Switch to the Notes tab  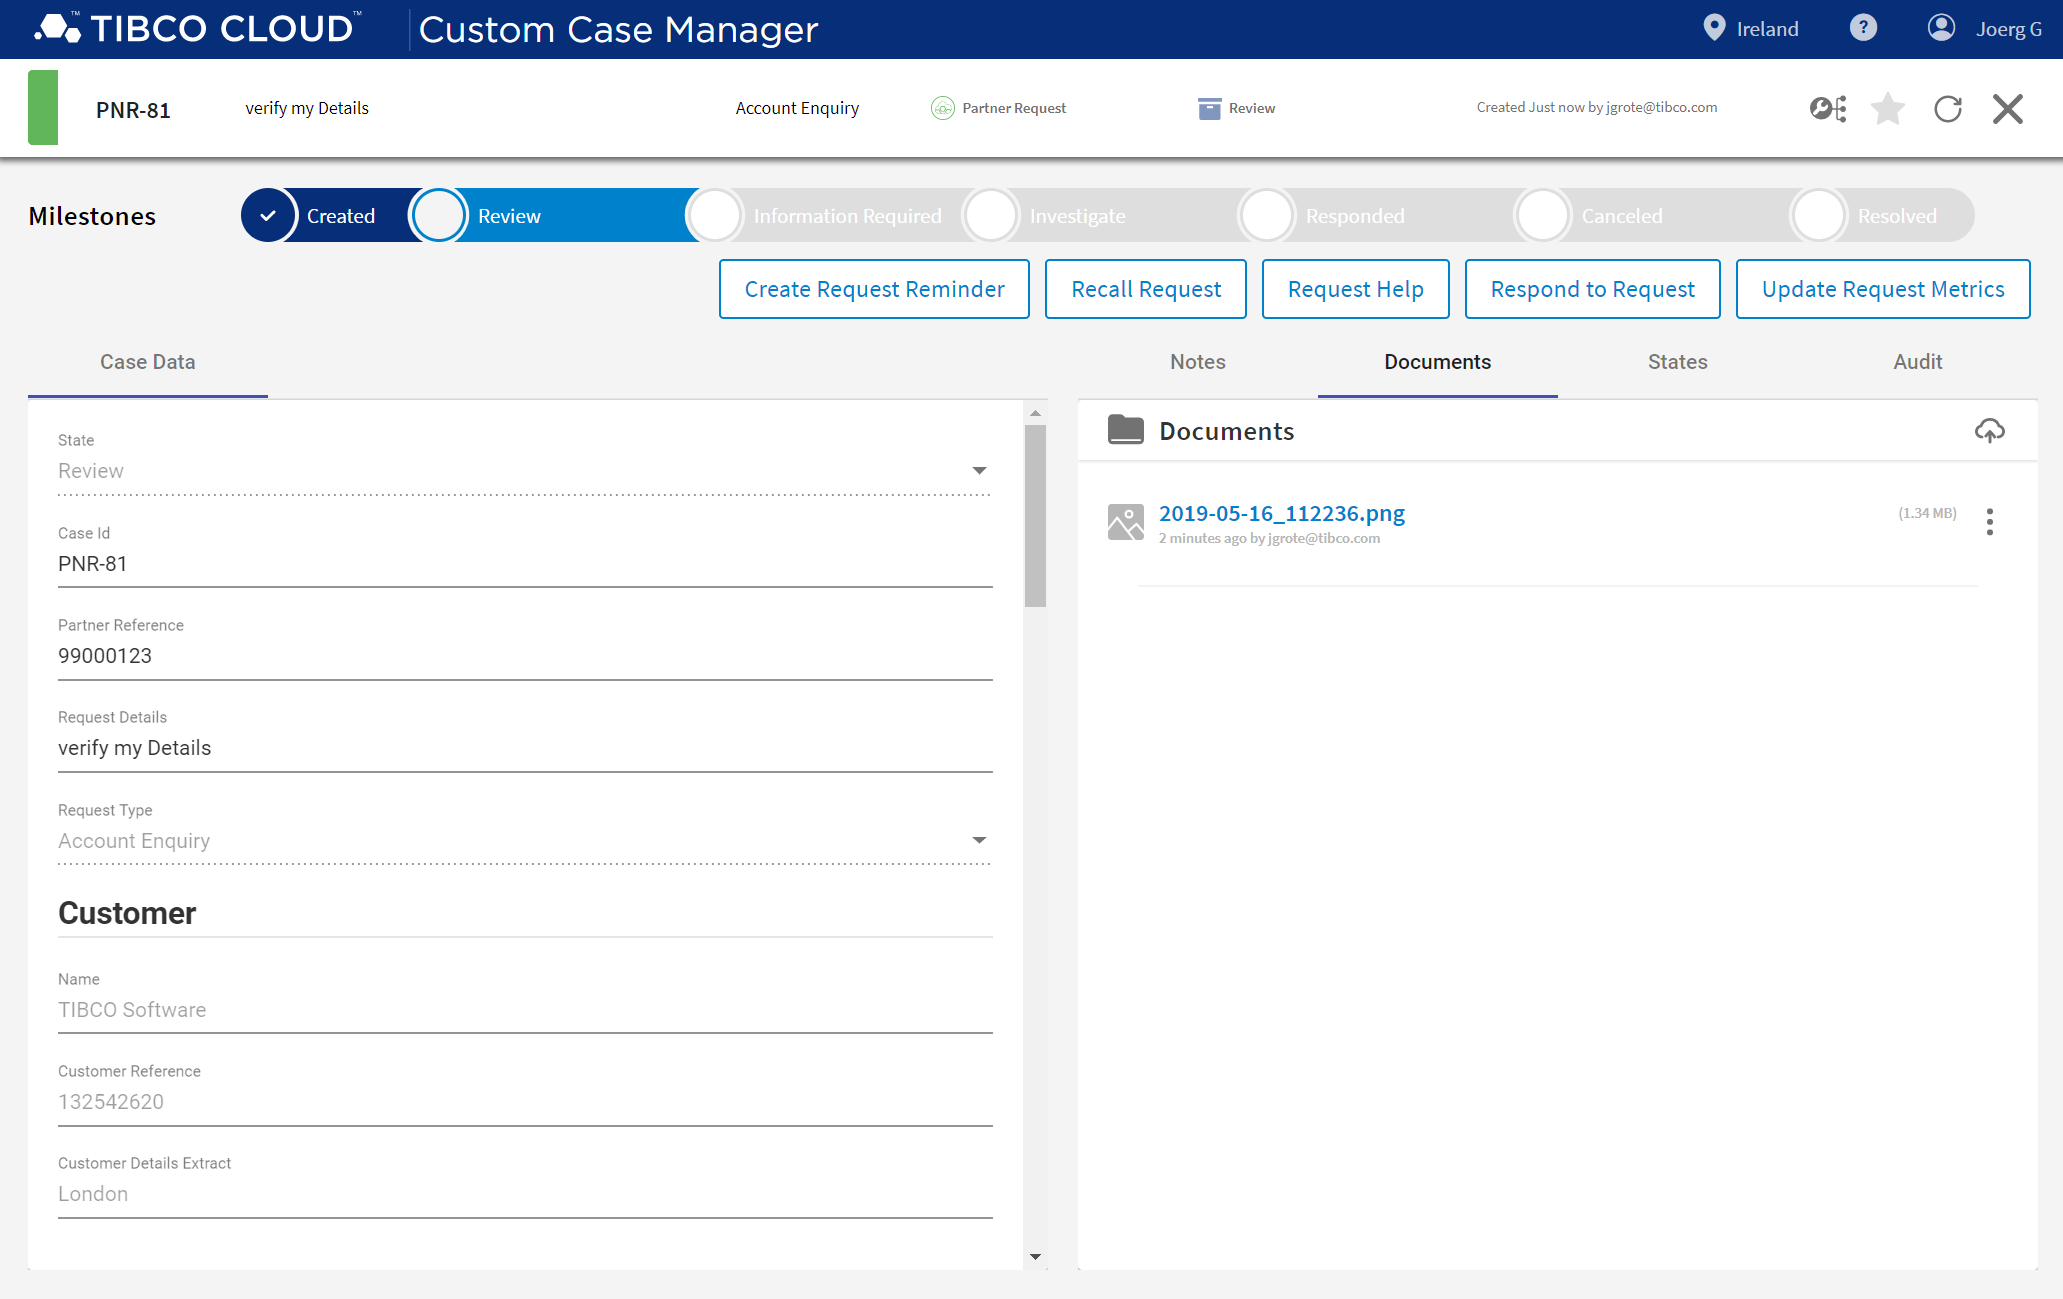coord(1198,362)
